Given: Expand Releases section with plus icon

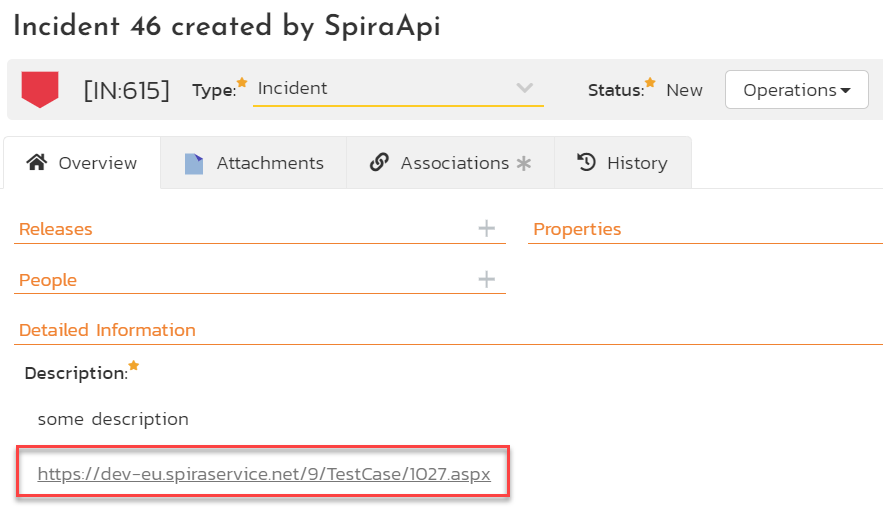Looking at the screenshot, I should [x=486, y=229].
